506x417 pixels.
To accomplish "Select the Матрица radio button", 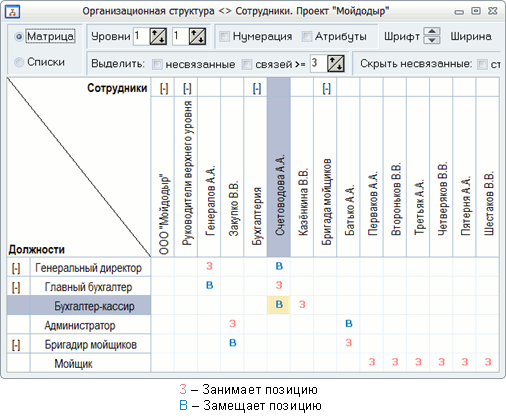I will [19, 36].
